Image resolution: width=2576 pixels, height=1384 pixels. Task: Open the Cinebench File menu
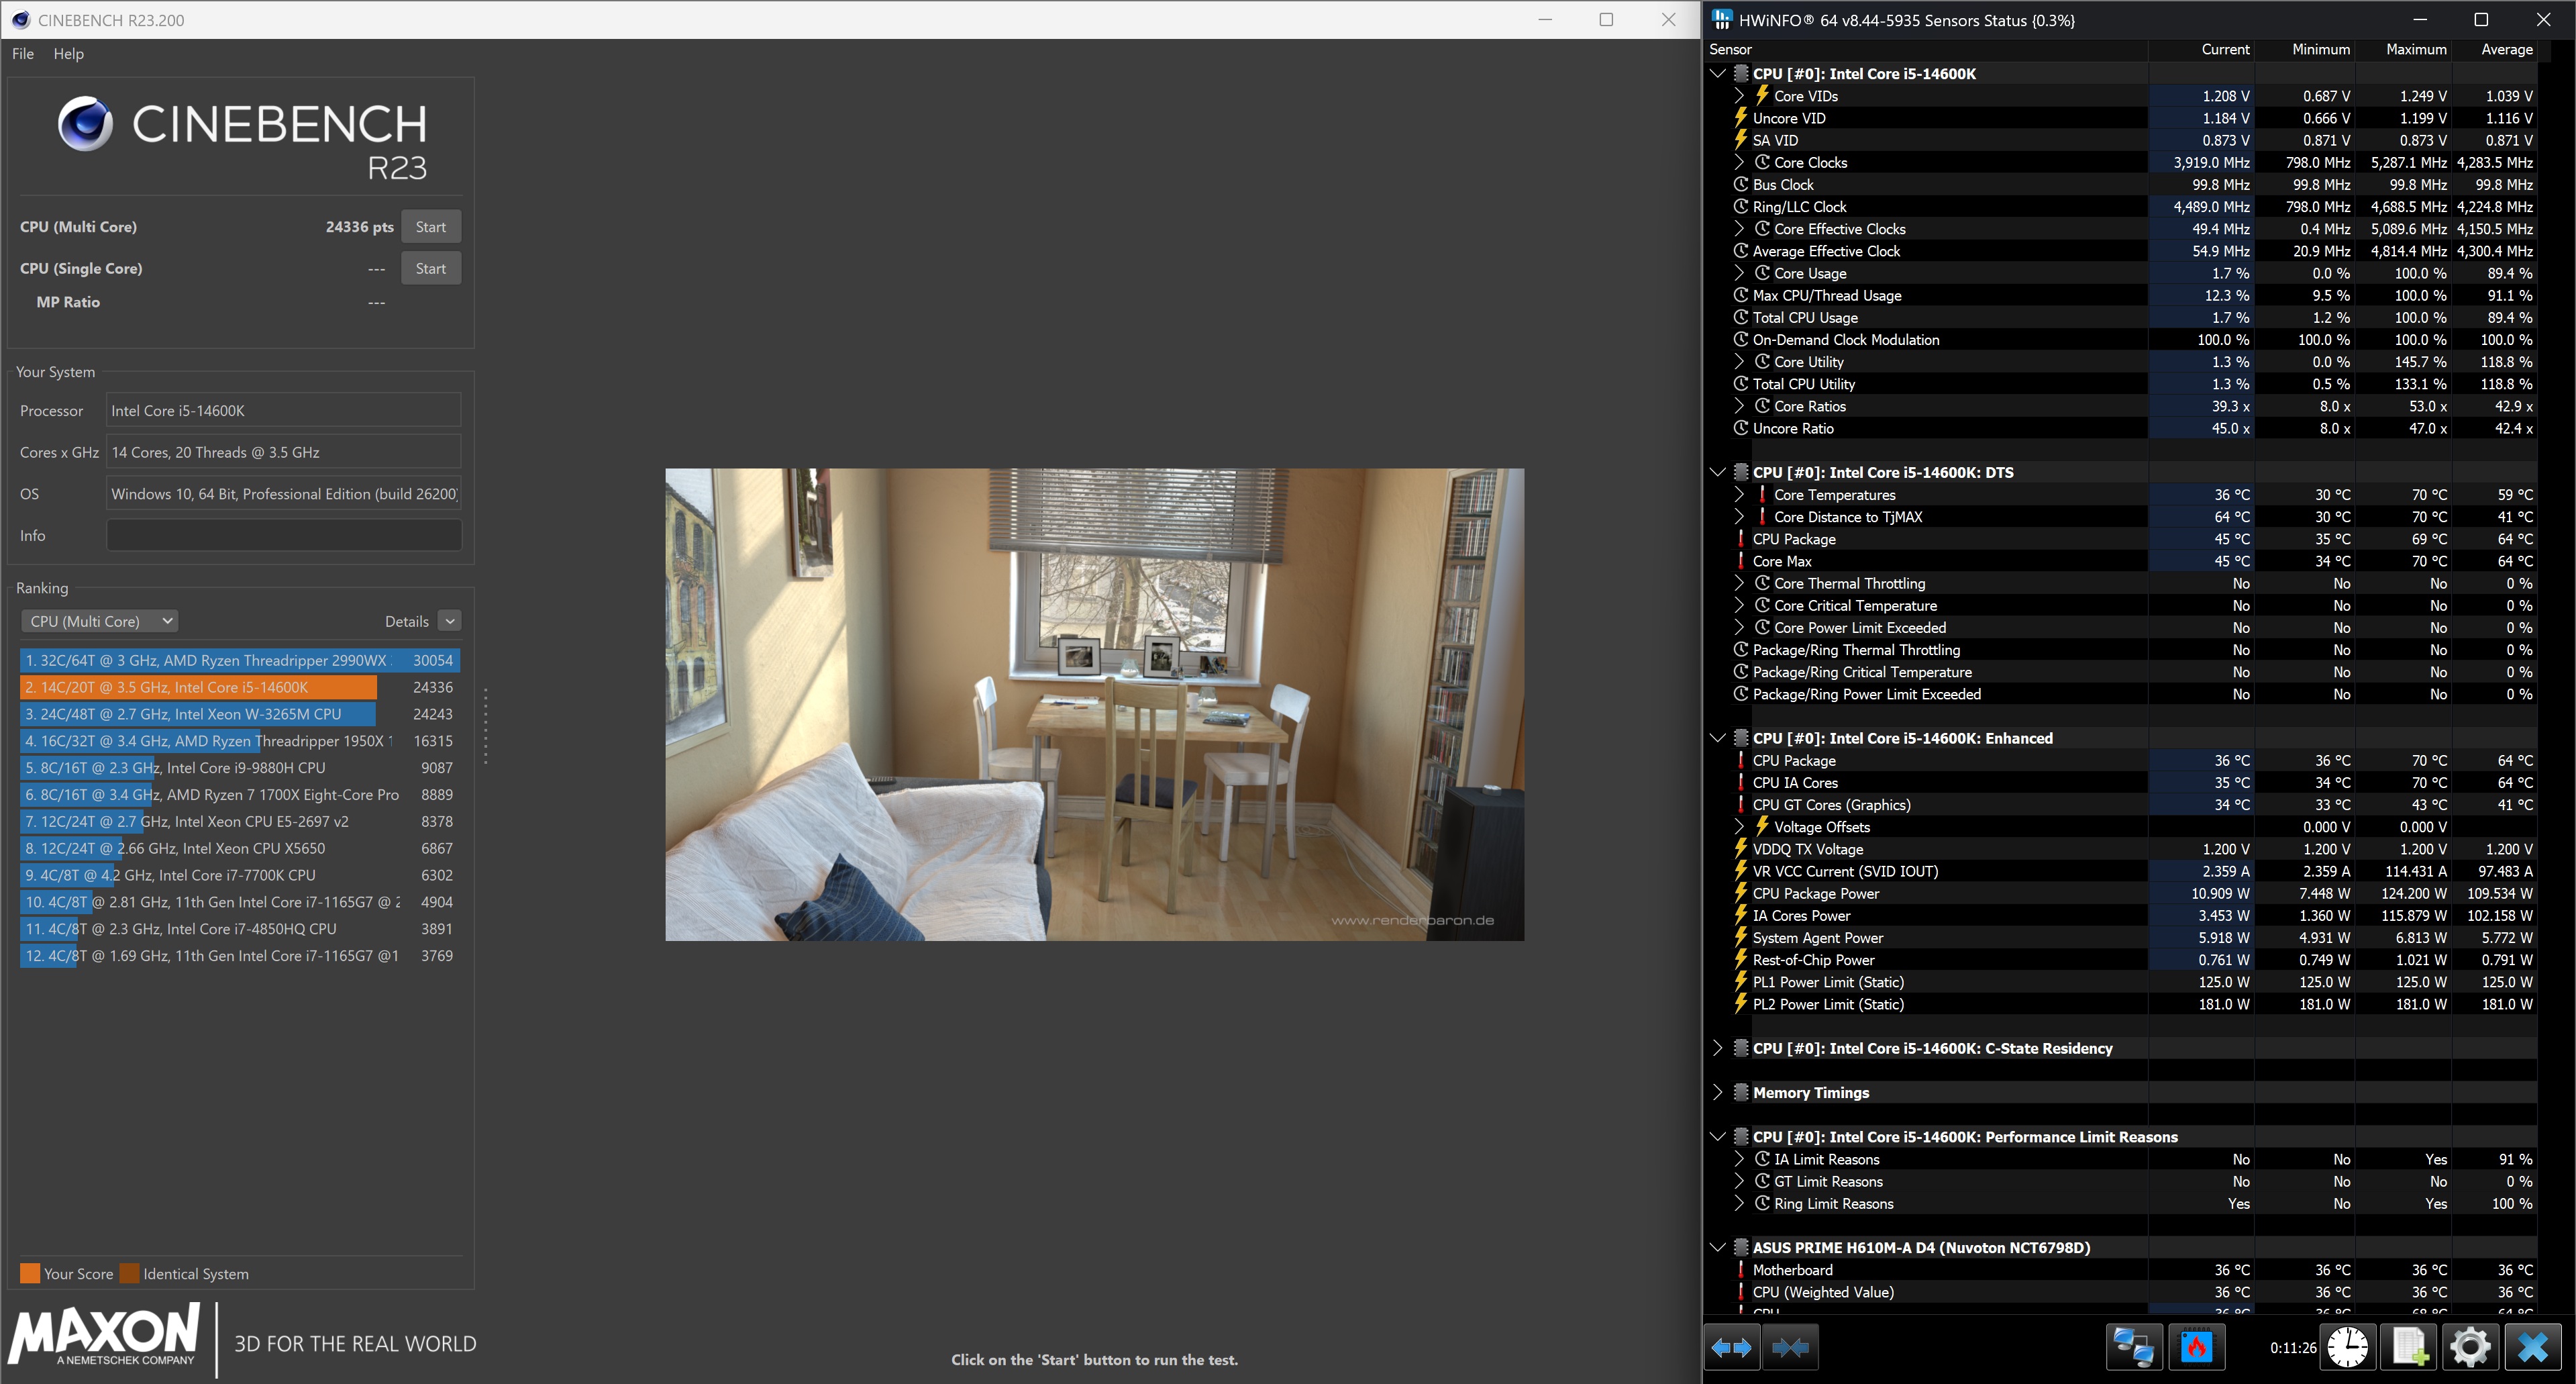(23, 54)
